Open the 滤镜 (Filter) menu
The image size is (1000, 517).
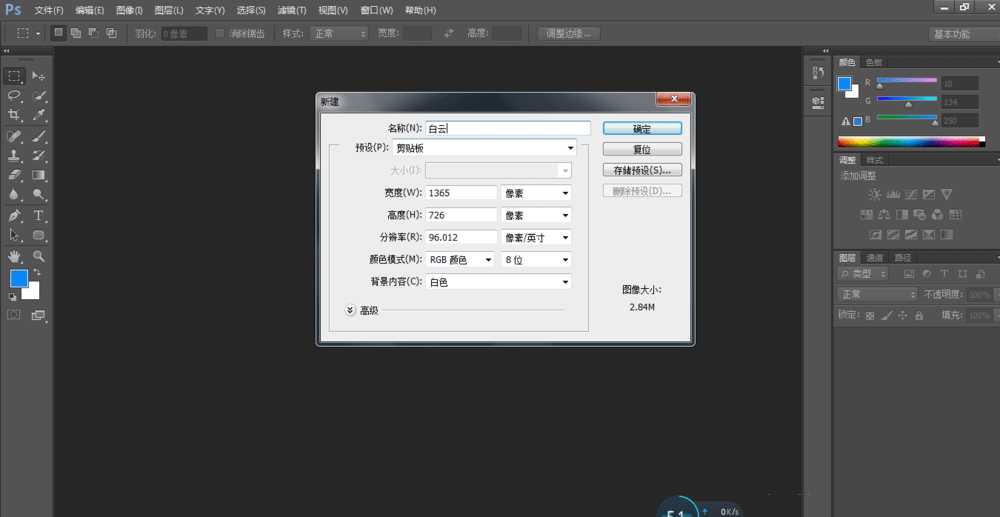291,10
